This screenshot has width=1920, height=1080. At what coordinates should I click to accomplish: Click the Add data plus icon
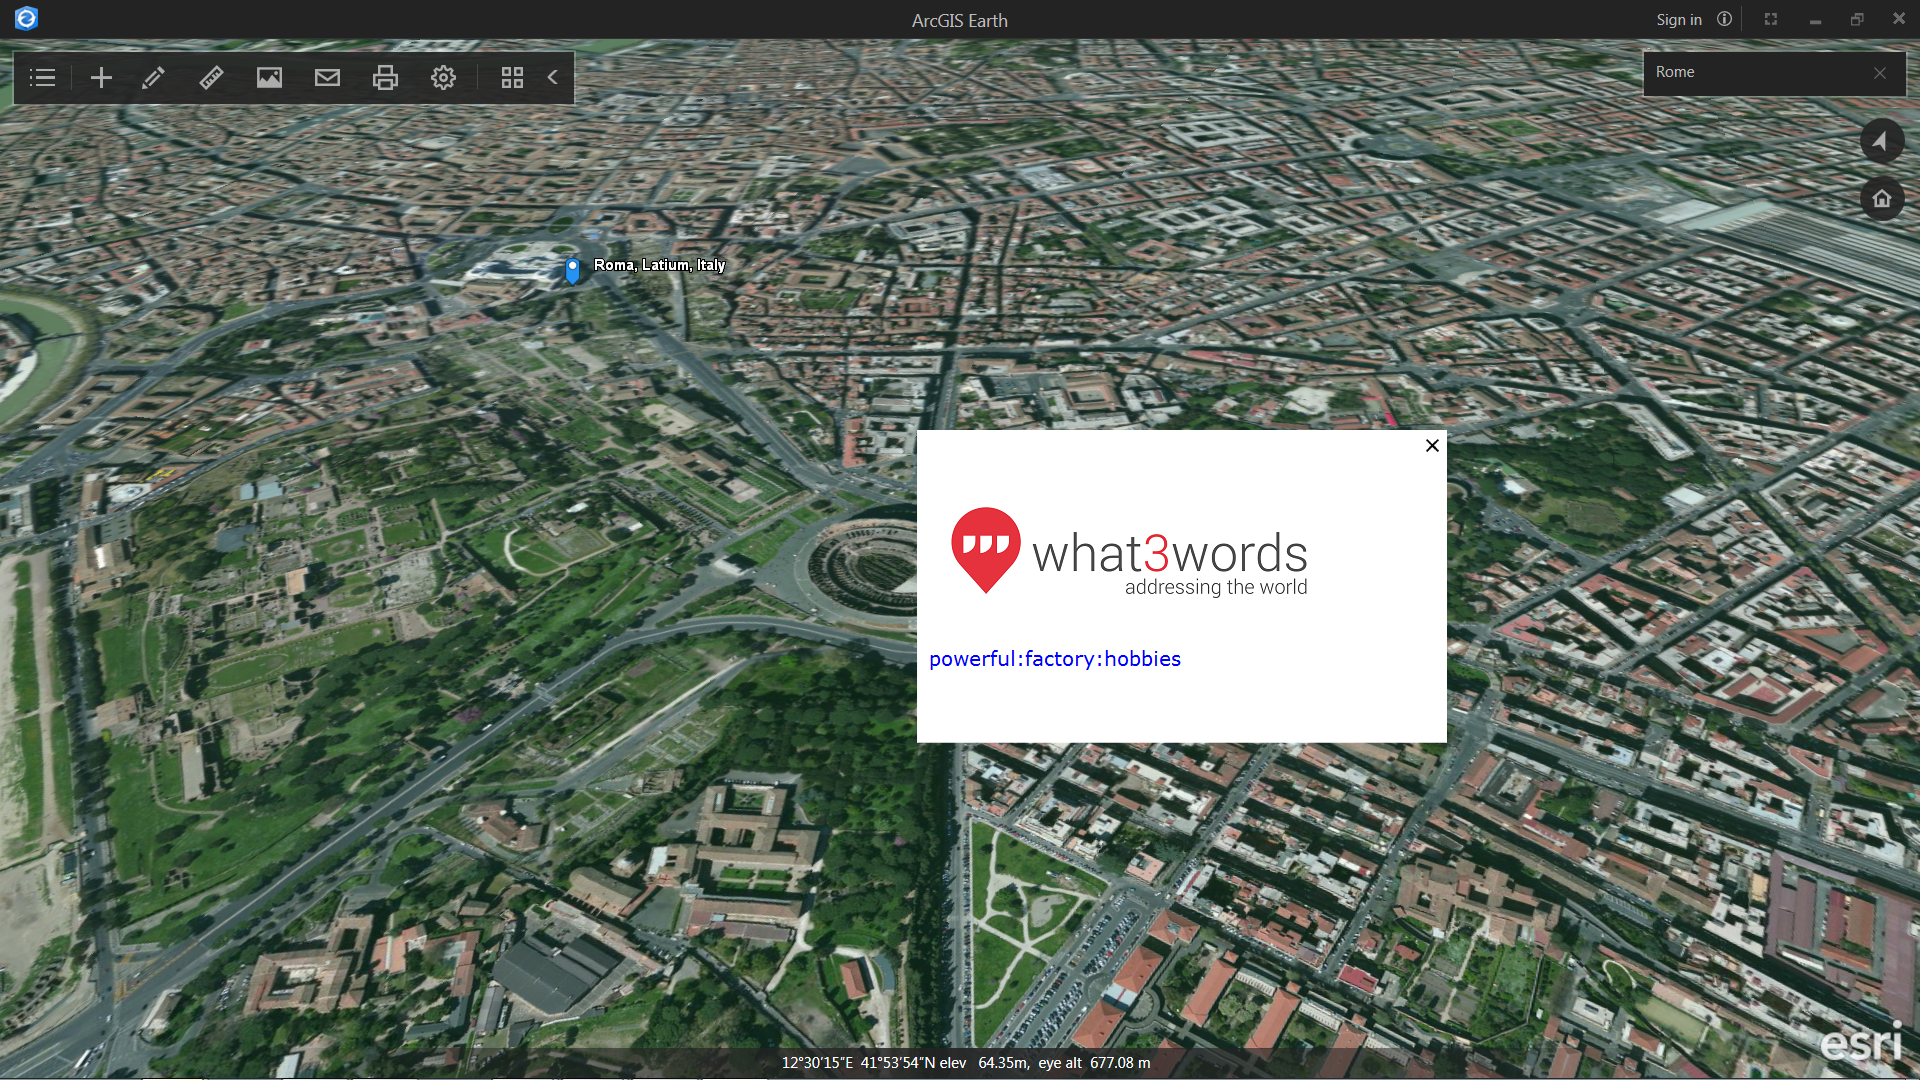tap(101, 78)
